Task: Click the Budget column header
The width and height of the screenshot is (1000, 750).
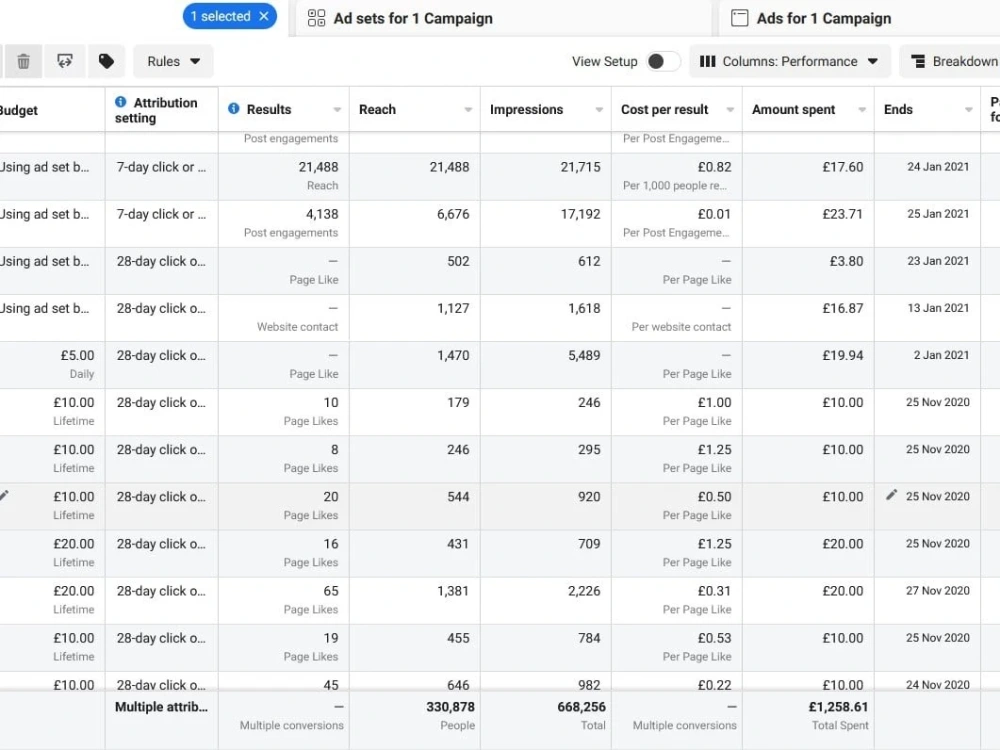Action: [x=18, y=110]
